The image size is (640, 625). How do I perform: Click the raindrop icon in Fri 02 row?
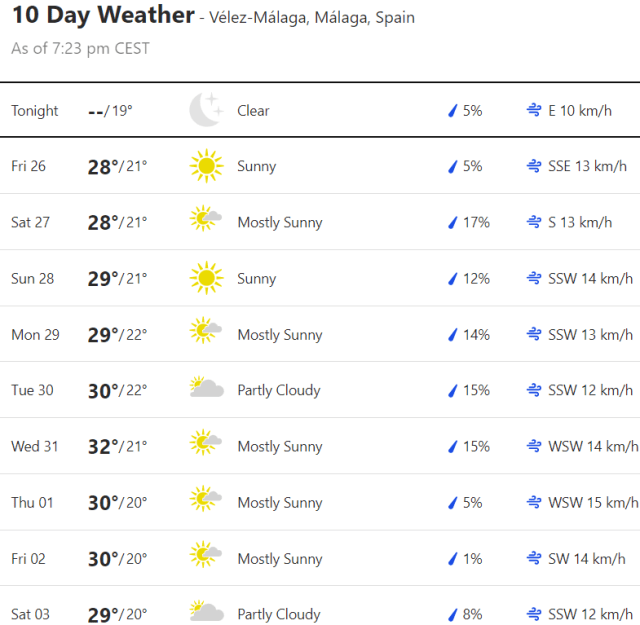(x=452, y=559)
